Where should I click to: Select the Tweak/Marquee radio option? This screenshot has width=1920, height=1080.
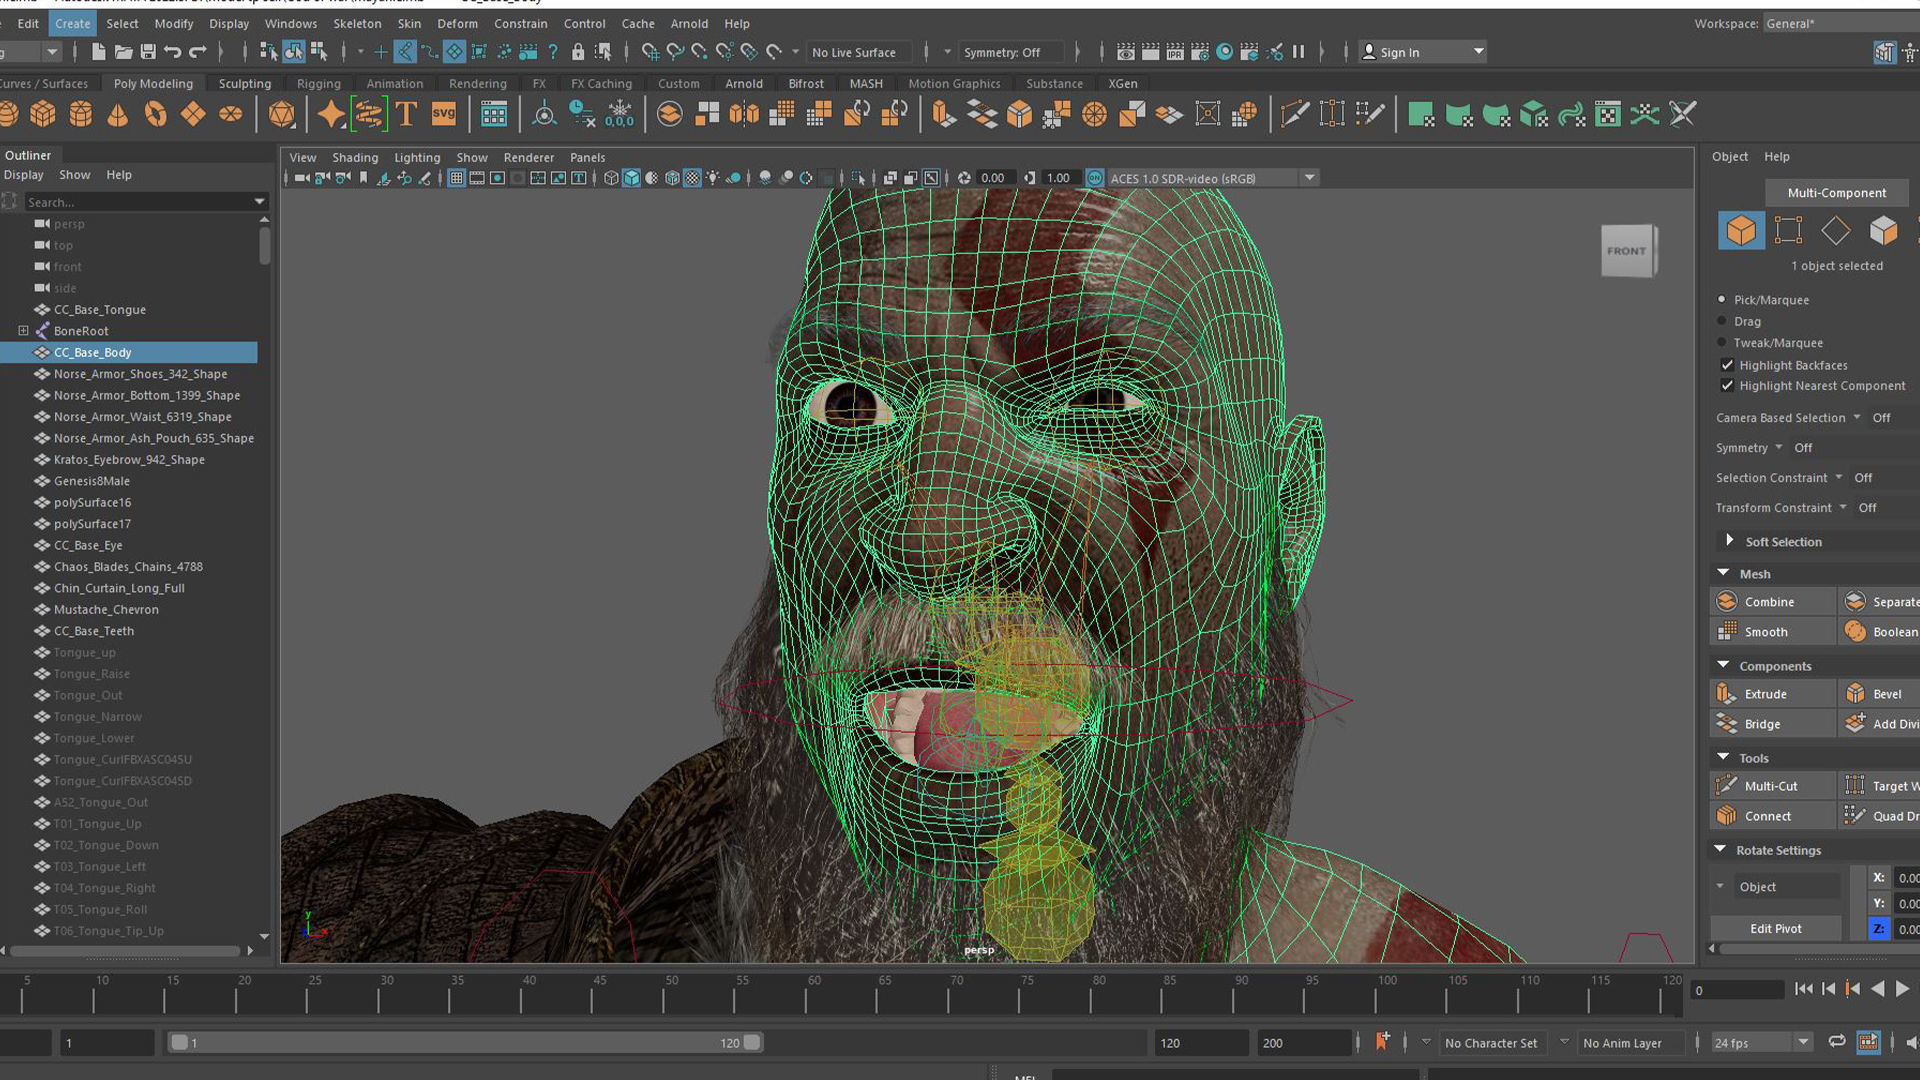(x=1722, y=342)
